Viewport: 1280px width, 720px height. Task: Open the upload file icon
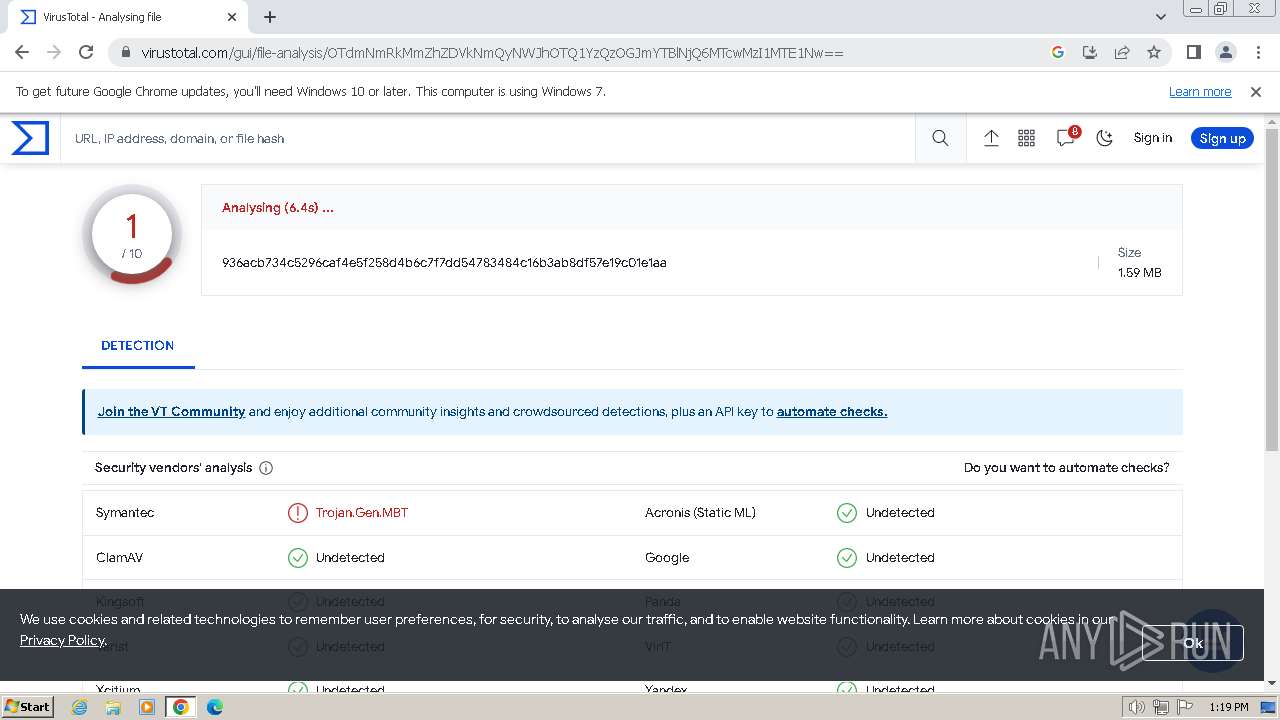click(991, 139)
